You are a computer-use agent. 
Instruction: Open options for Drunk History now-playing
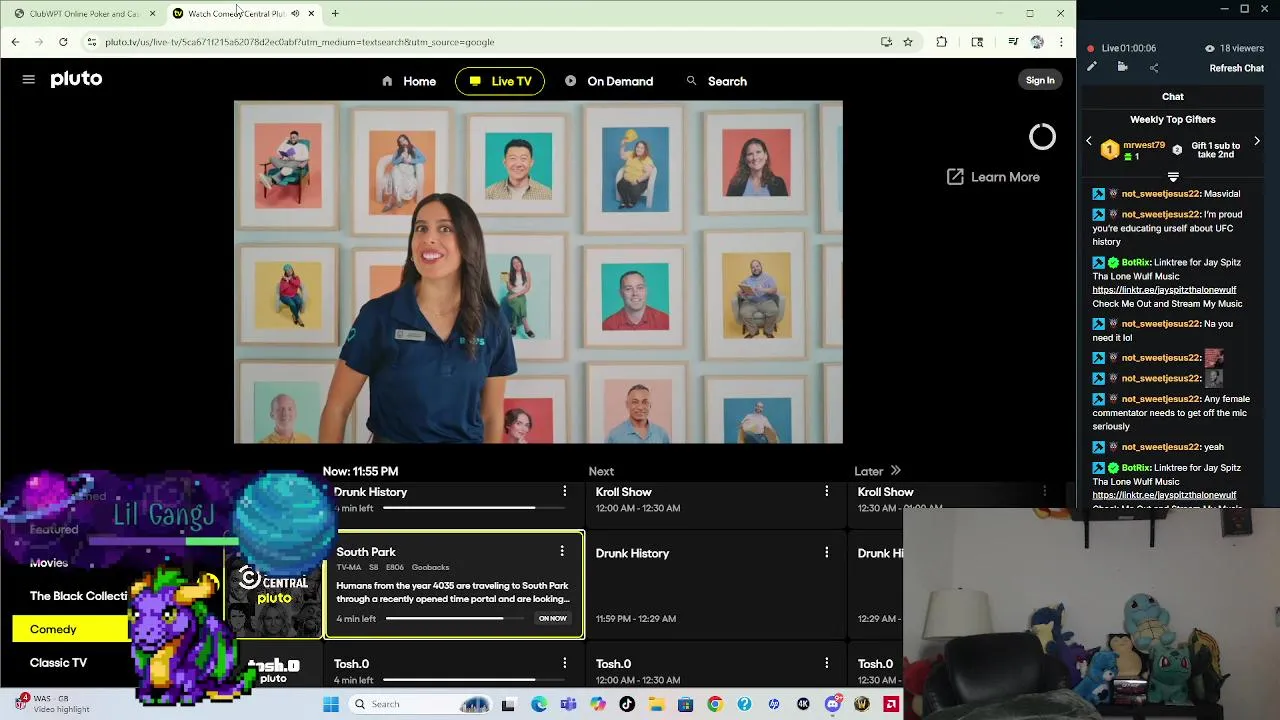point(565,491)
